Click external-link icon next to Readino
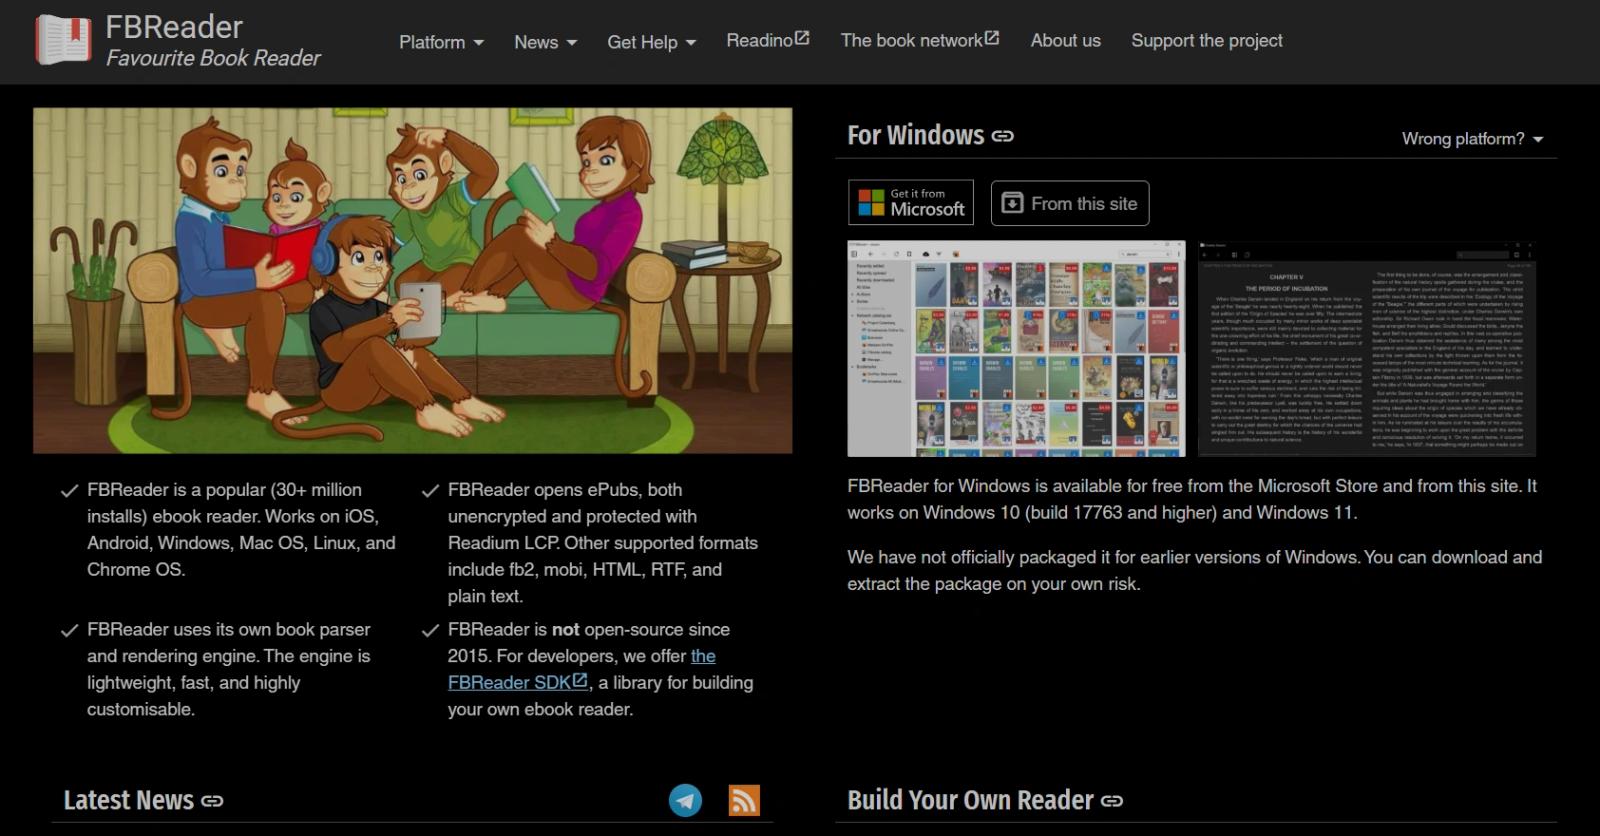This screenshot has height=836, width=1600. (802, 38)
